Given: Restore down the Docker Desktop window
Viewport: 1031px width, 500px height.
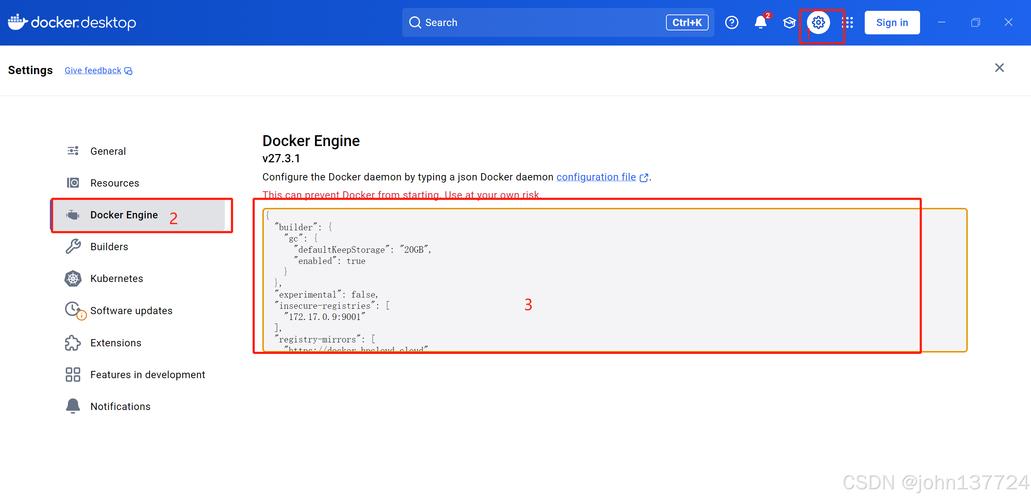Looking at the screenshot, I should pos(975,22).
